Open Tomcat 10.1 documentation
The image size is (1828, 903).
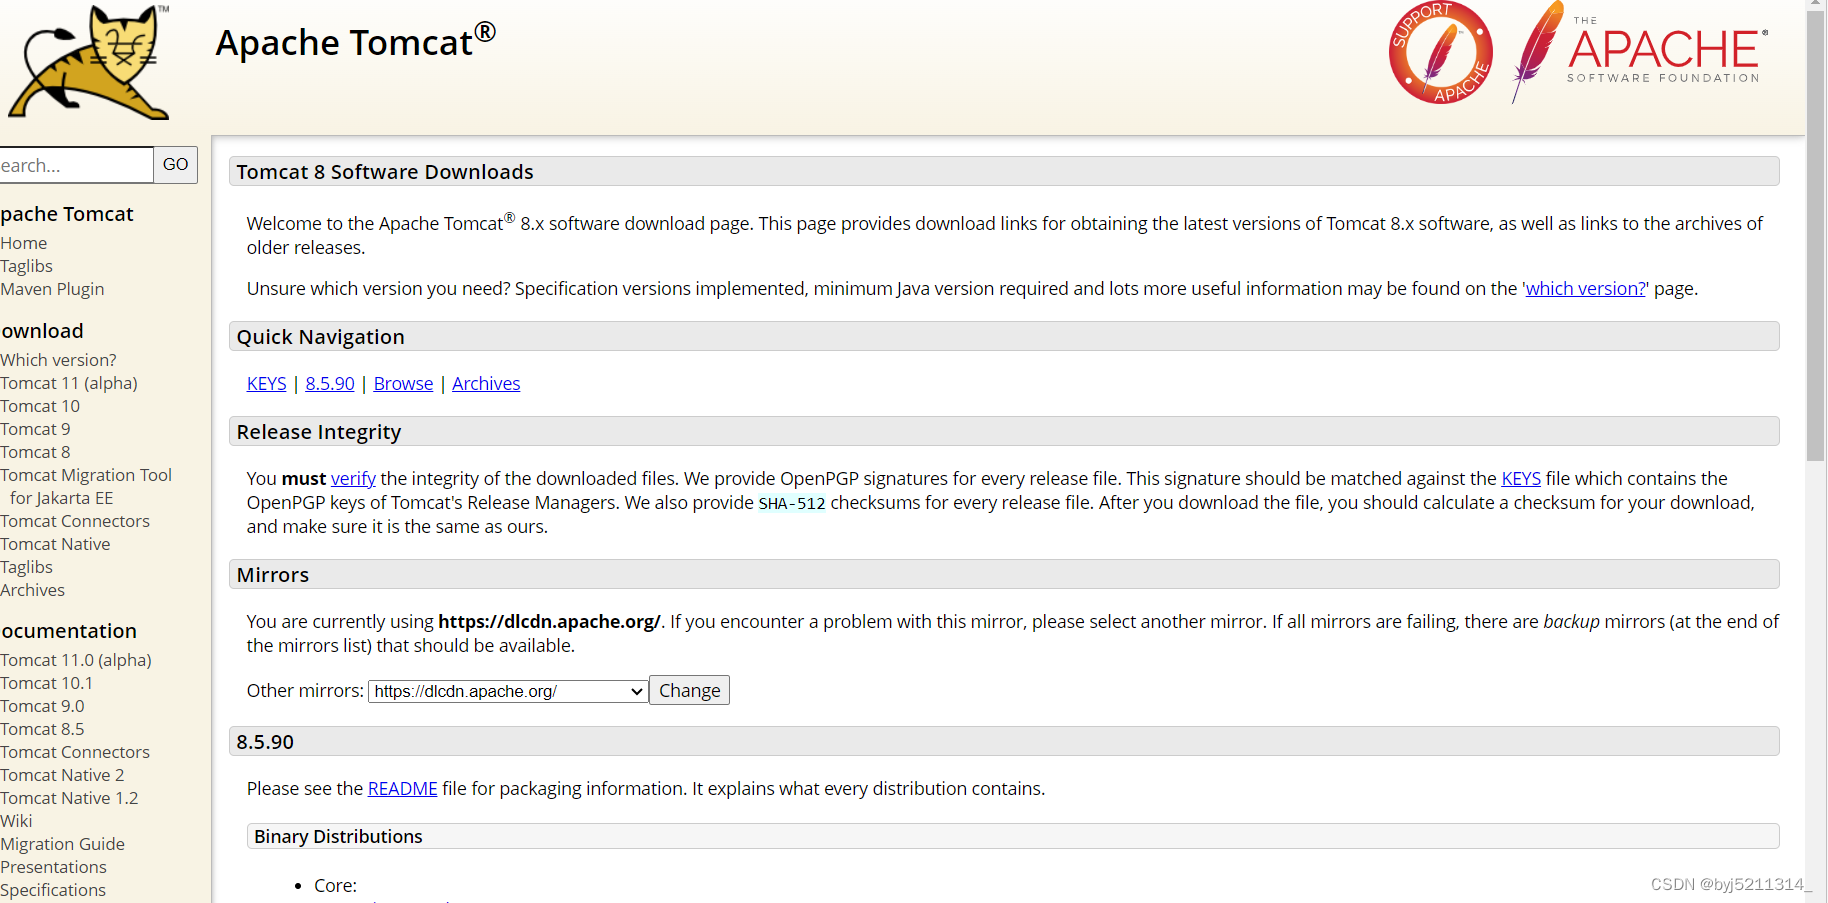coord(46,683)
